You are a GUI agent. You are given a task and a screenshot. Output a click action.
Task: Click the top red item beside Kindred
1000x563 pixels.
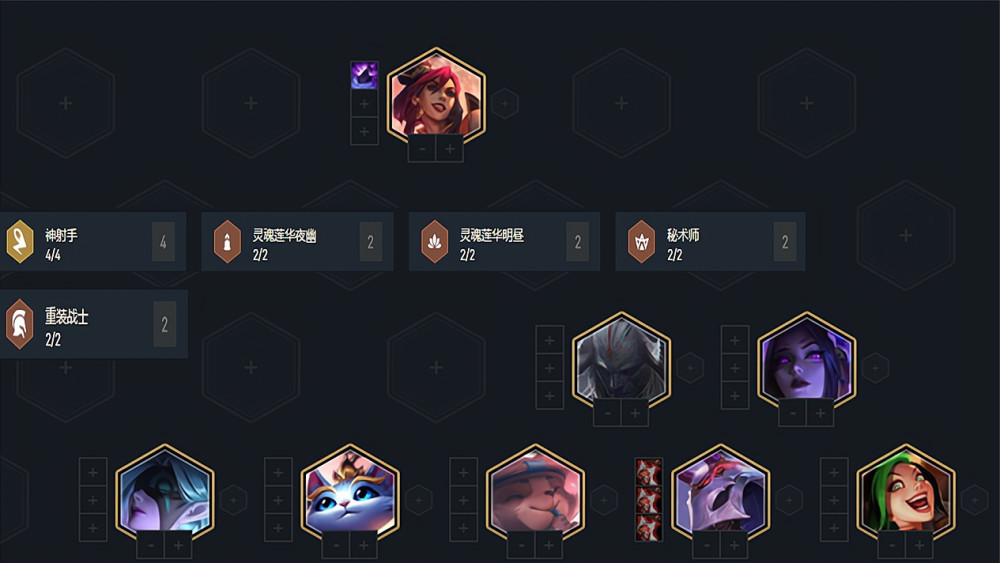point(649,472)
